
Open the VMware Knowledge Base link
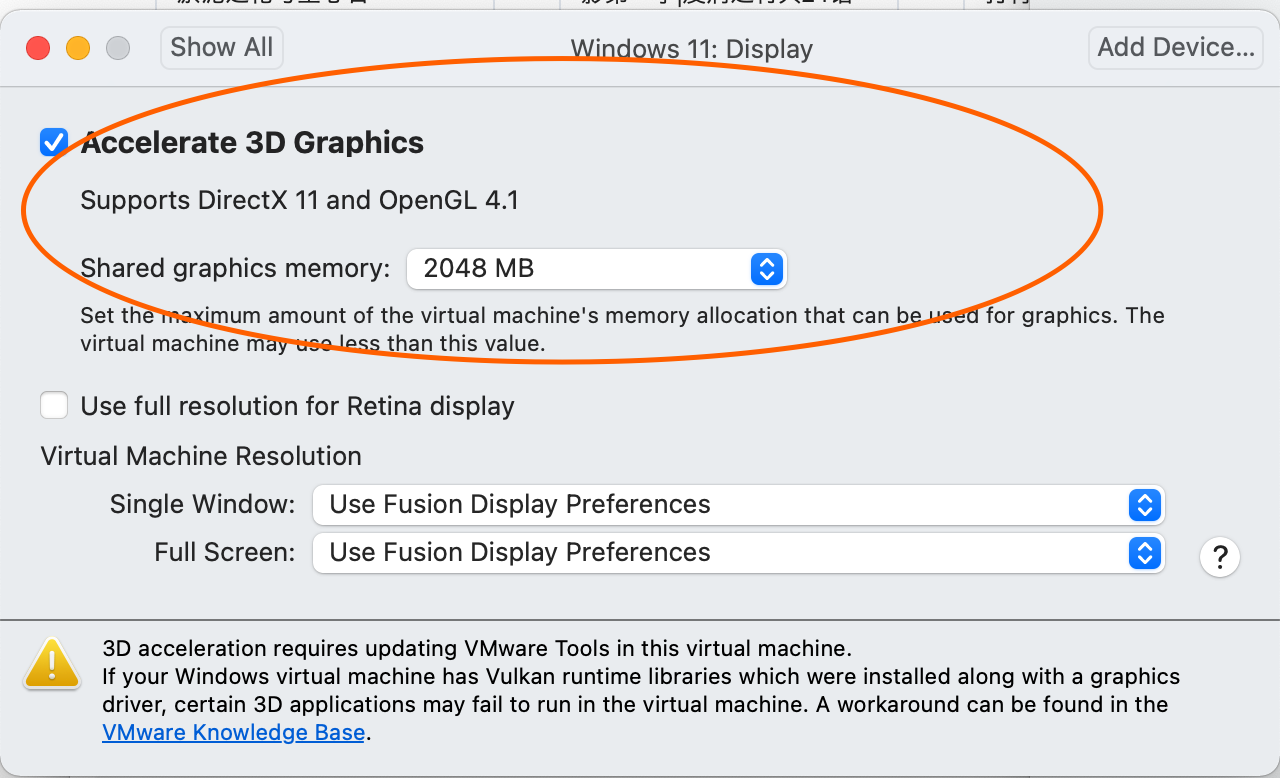[x=234, y=732]
